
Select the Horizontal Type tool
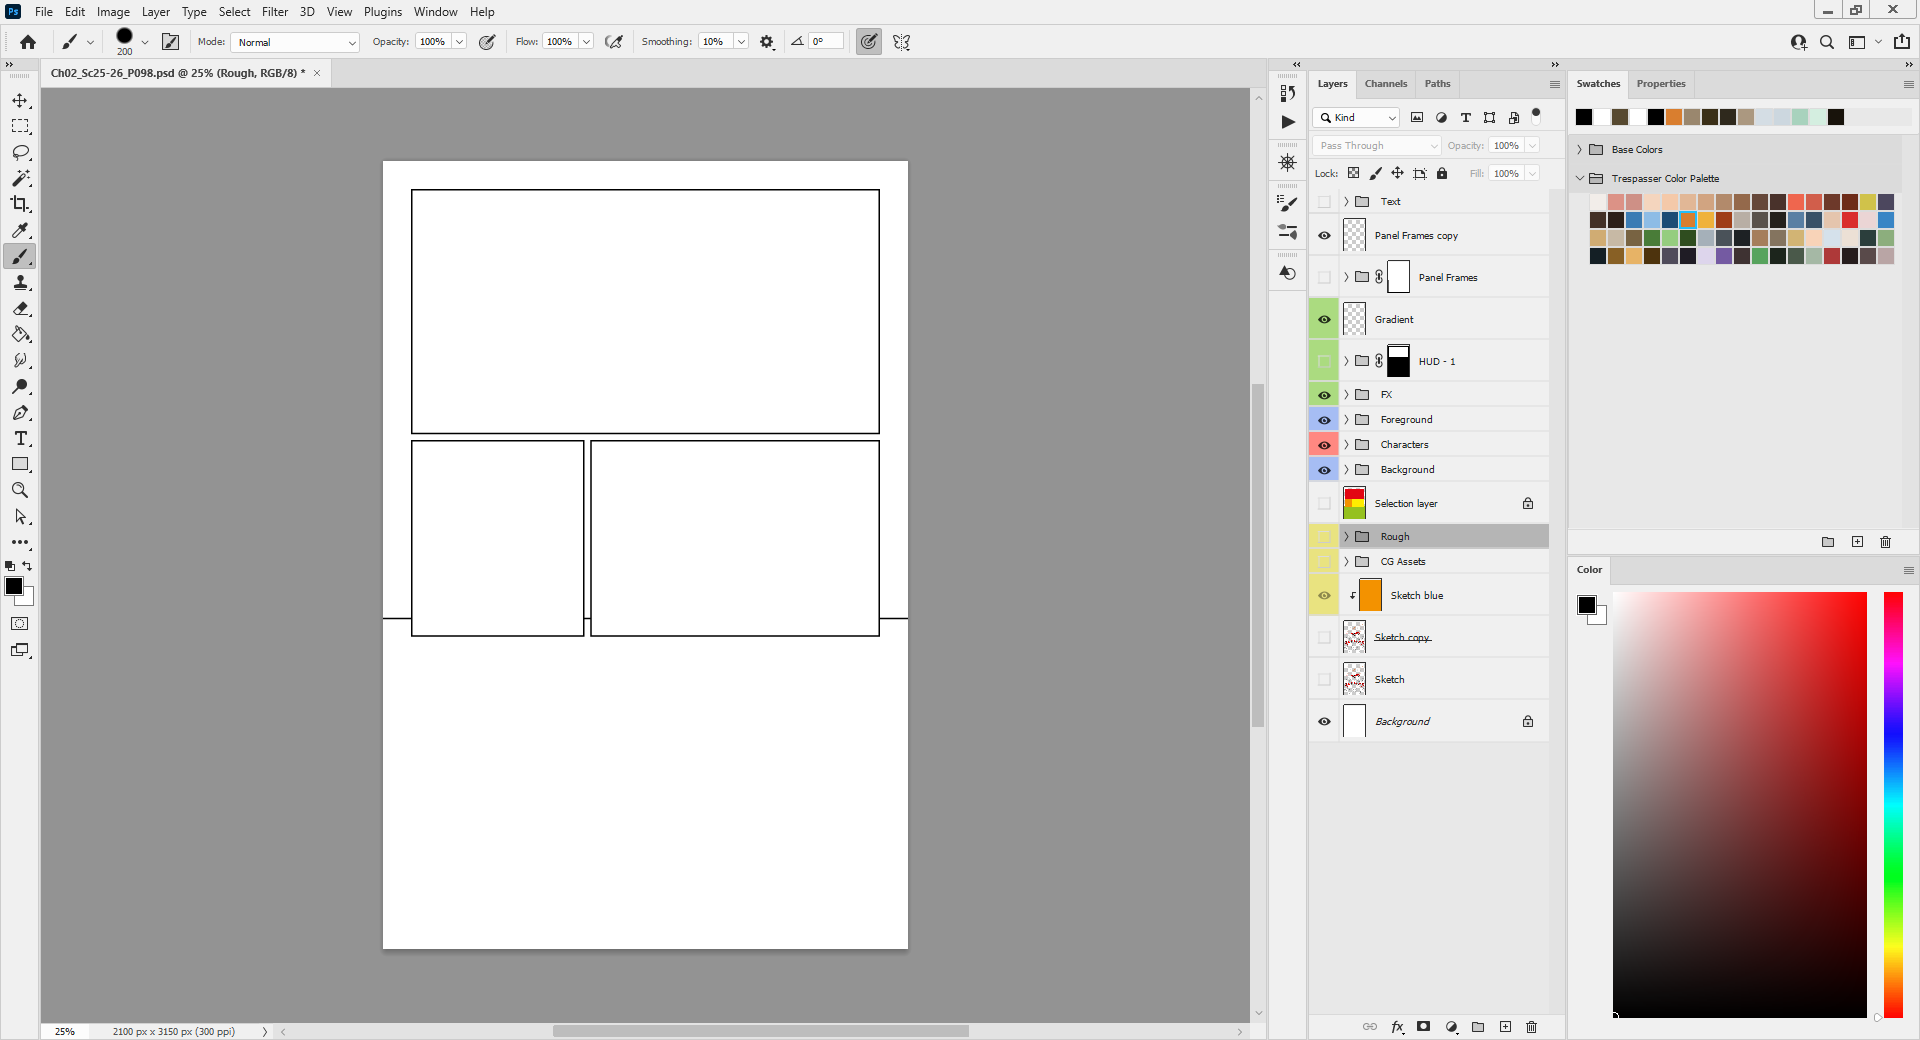pos(20,439)
